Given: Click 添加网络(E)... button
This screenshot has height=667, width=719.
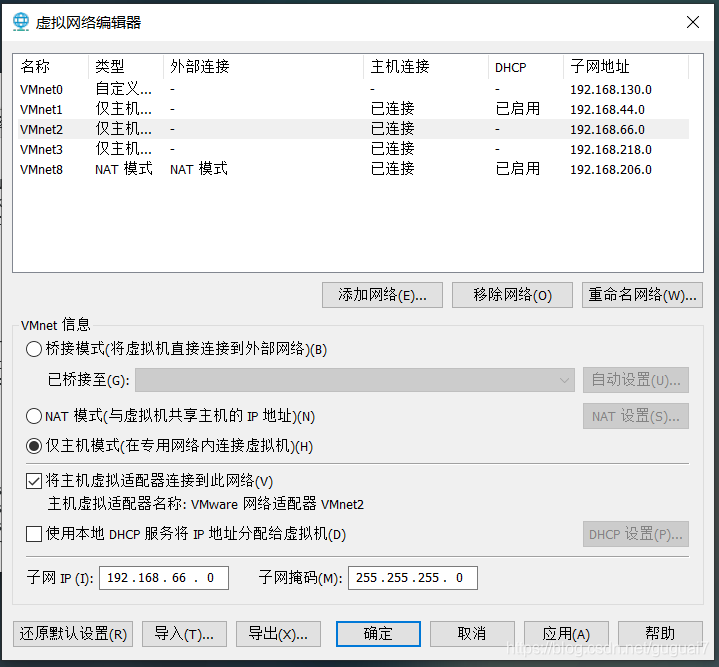Looking at the screenshot, I should point(382,295).
